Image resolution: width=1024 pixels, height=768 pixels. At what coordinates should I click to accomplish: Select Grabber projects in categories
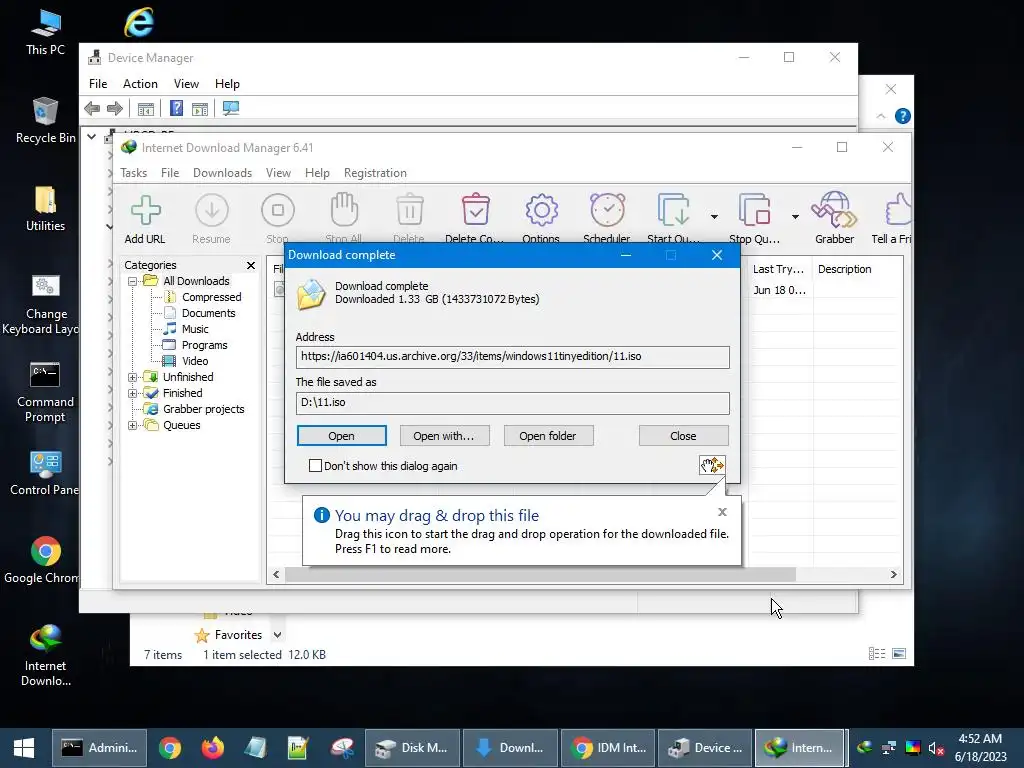(x=203, y=409)
